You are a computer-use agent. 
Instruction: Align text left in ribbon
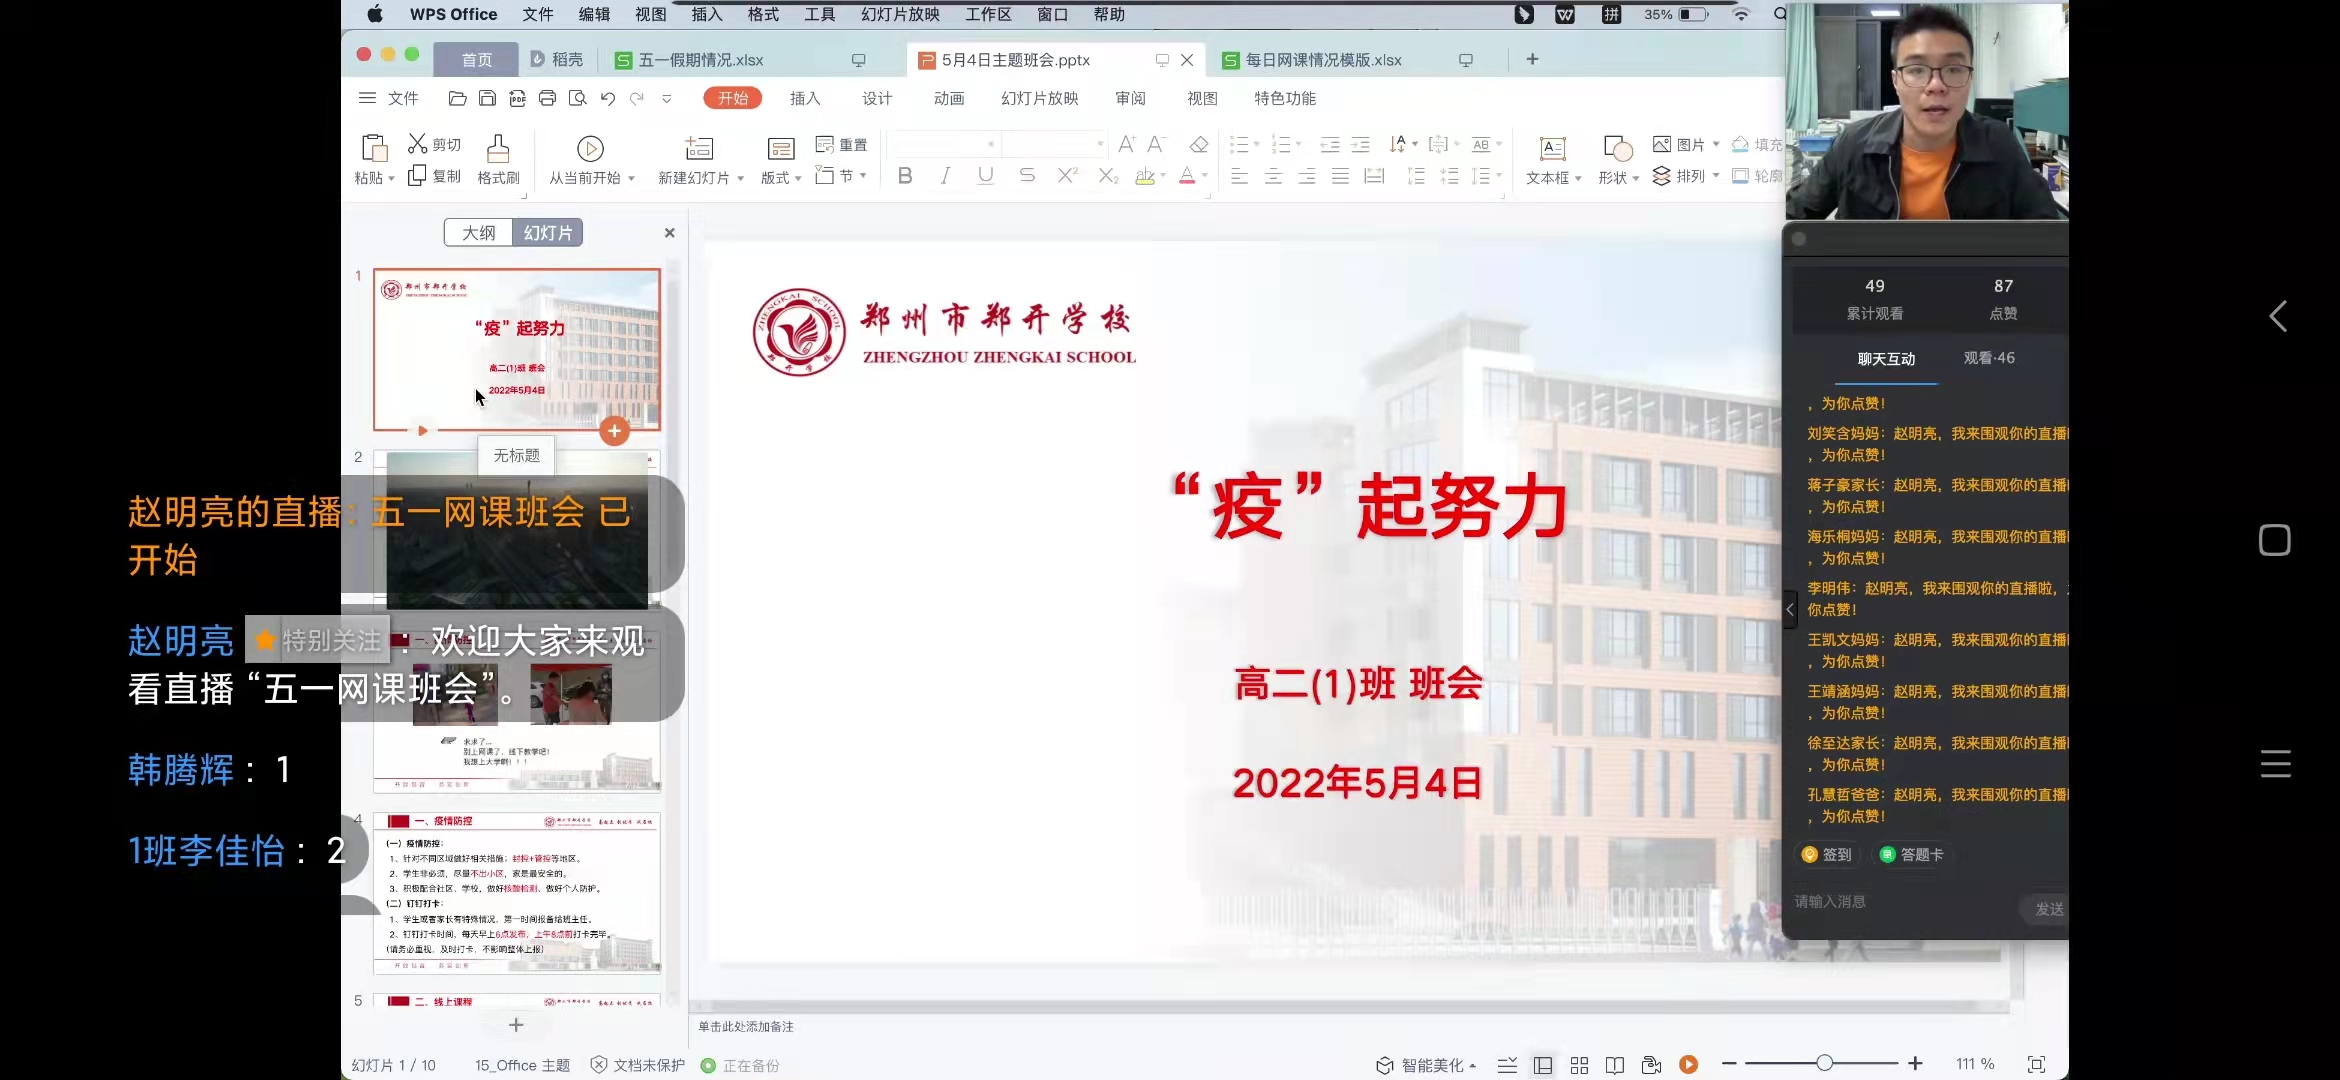1239,176
